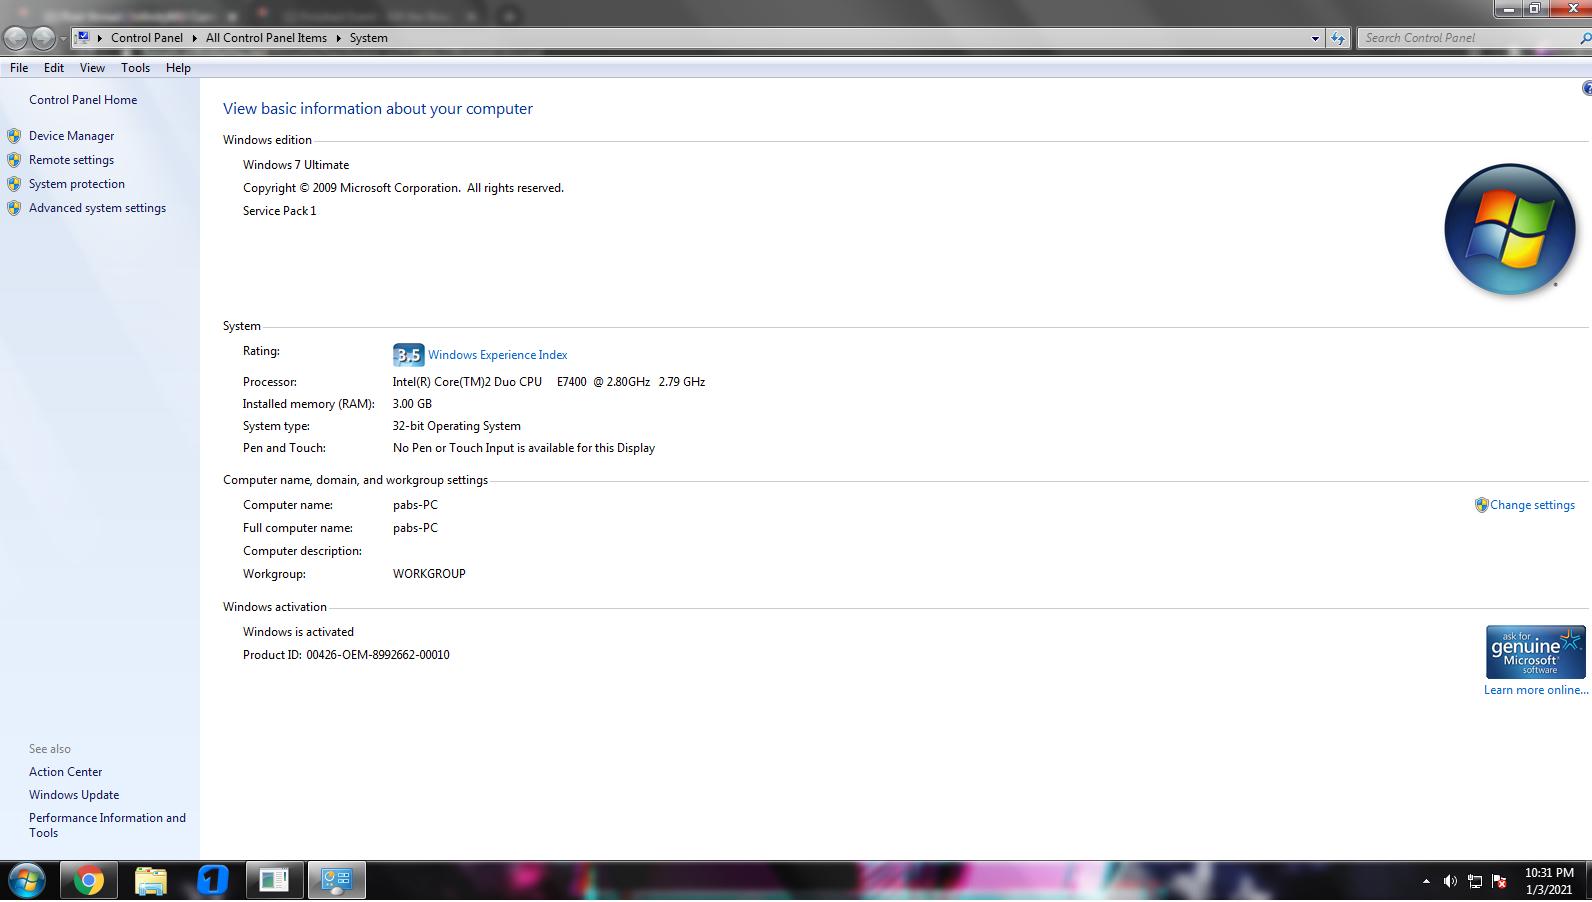Open Windows Update link
Screen dimensions: 1592x902
[x=74, y=795]
